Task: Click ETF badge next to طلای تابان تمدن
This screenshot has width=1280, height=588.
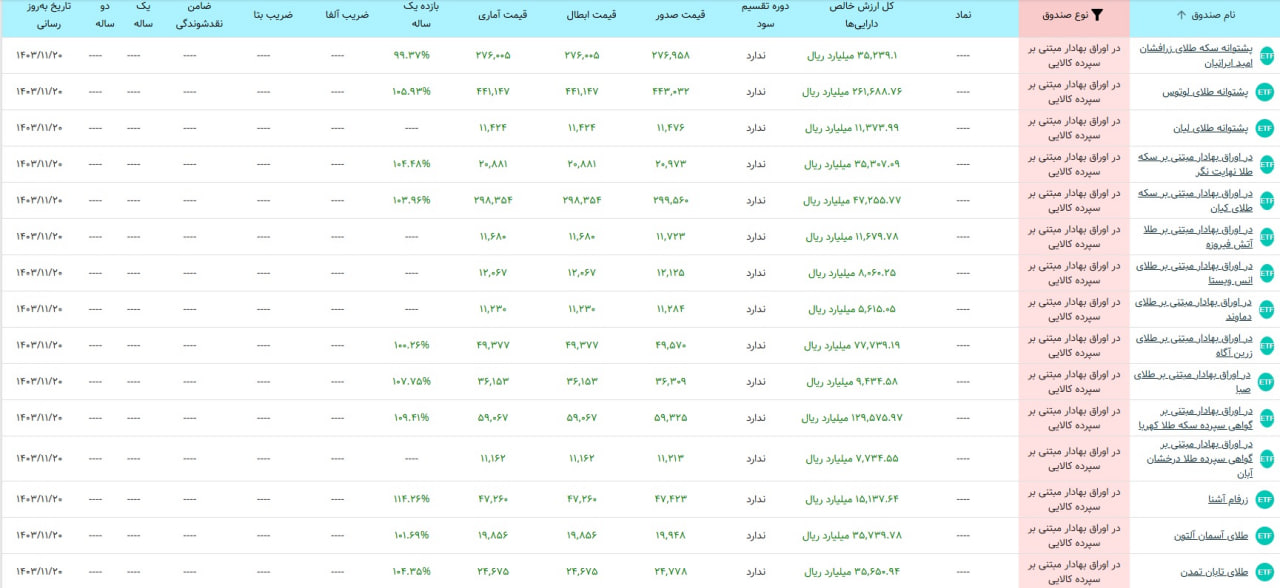Action: [1265, 572]
